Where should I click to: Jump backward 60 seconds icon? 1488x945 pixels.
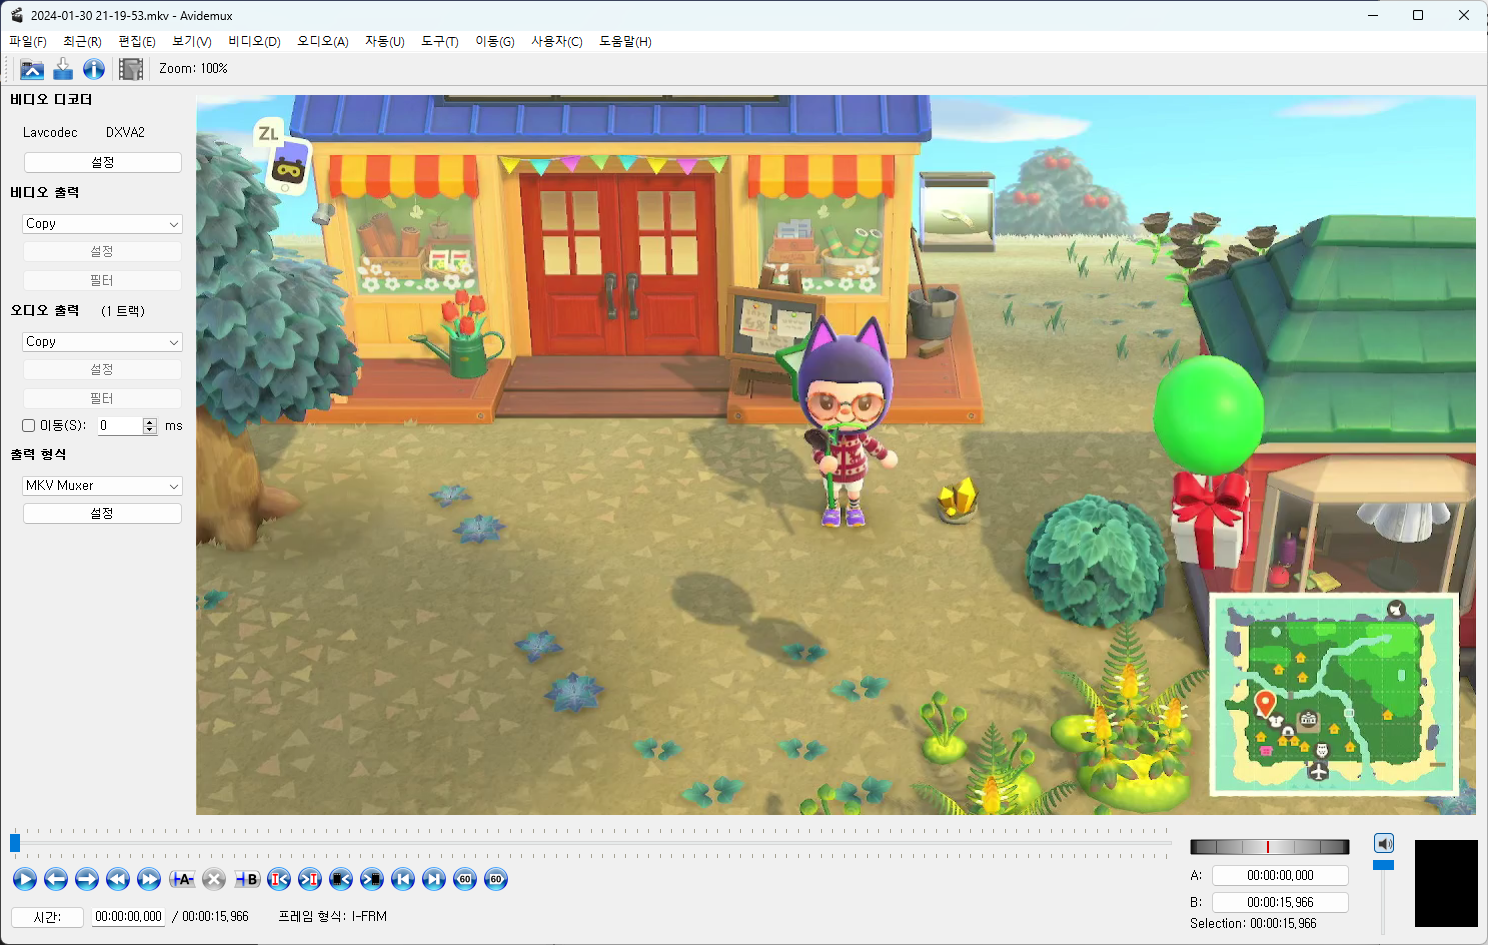465,879
